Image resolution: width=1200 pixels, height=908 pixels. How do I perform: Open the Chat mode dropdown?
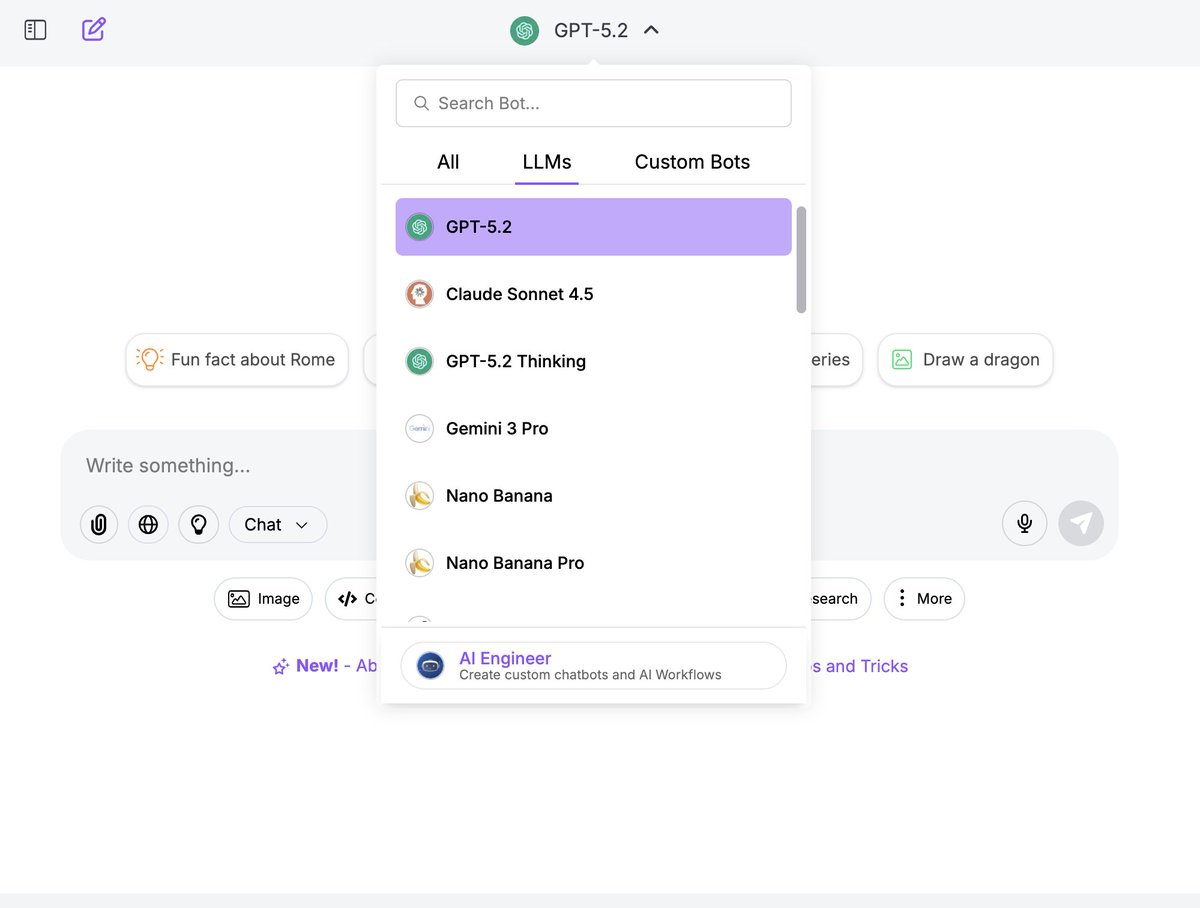(x=278, y=524)
